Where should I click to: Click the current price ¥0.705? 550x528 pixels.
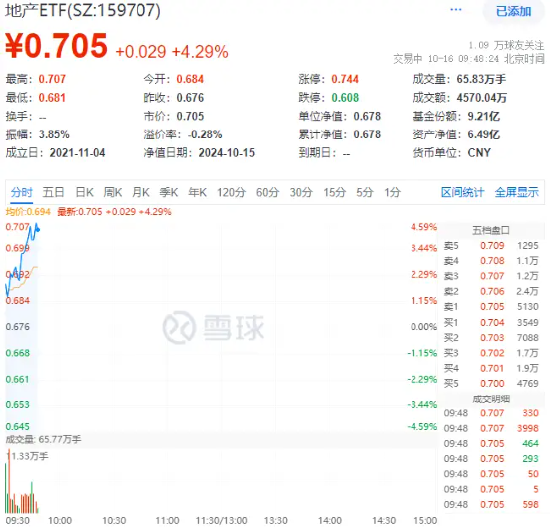56,46
